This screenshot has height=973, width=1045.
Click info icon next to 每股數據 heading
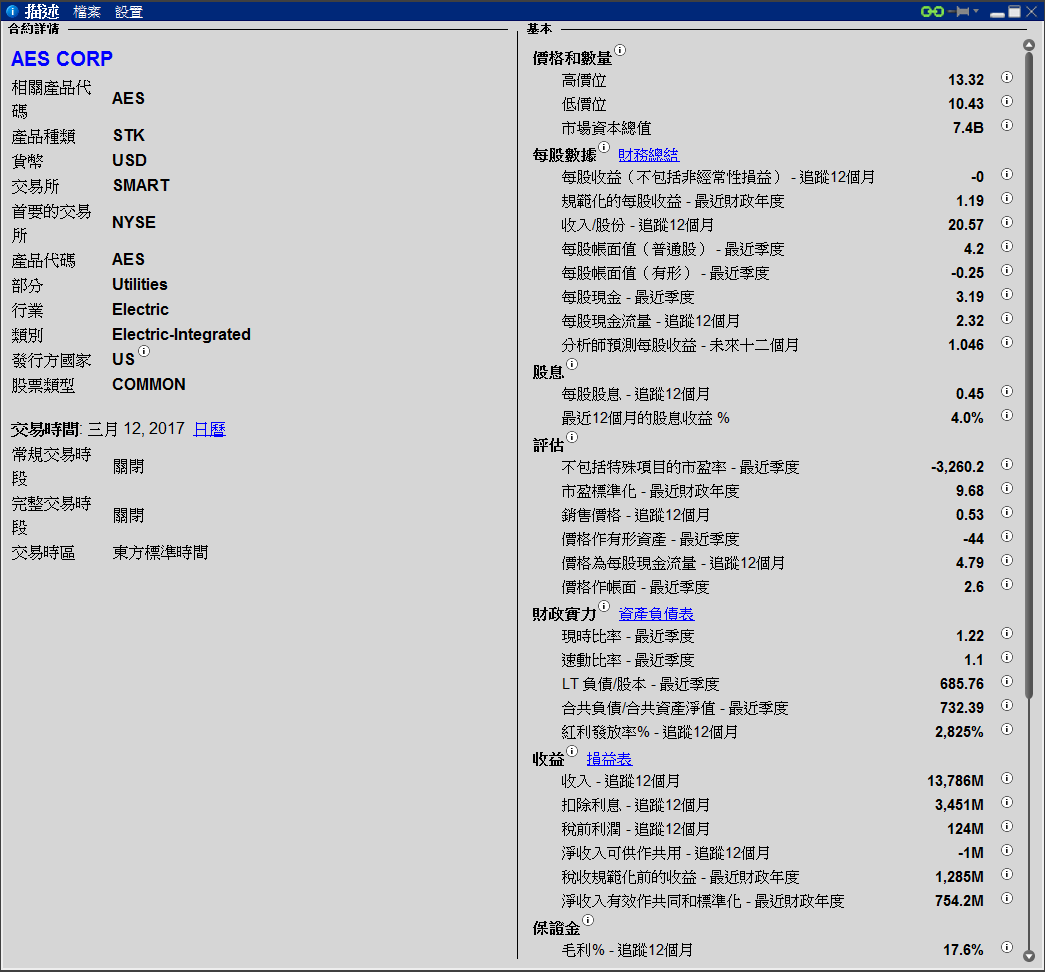tap(604, 147)
